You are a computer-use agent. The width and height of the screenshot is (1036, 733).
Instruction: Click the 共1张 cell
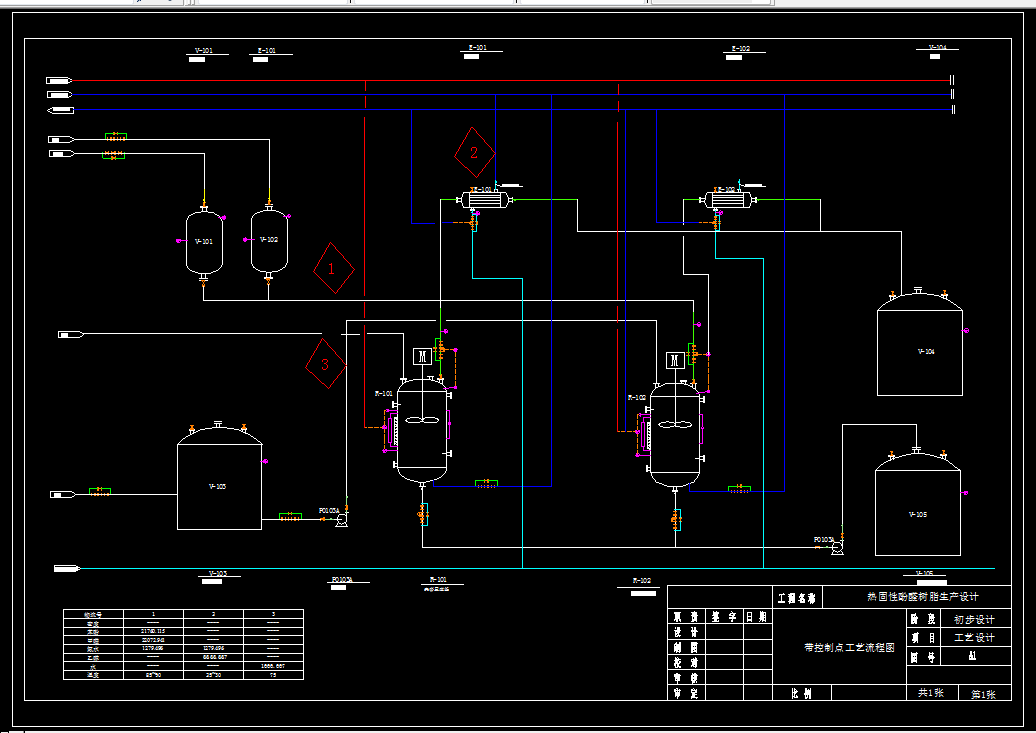[931, 693]
